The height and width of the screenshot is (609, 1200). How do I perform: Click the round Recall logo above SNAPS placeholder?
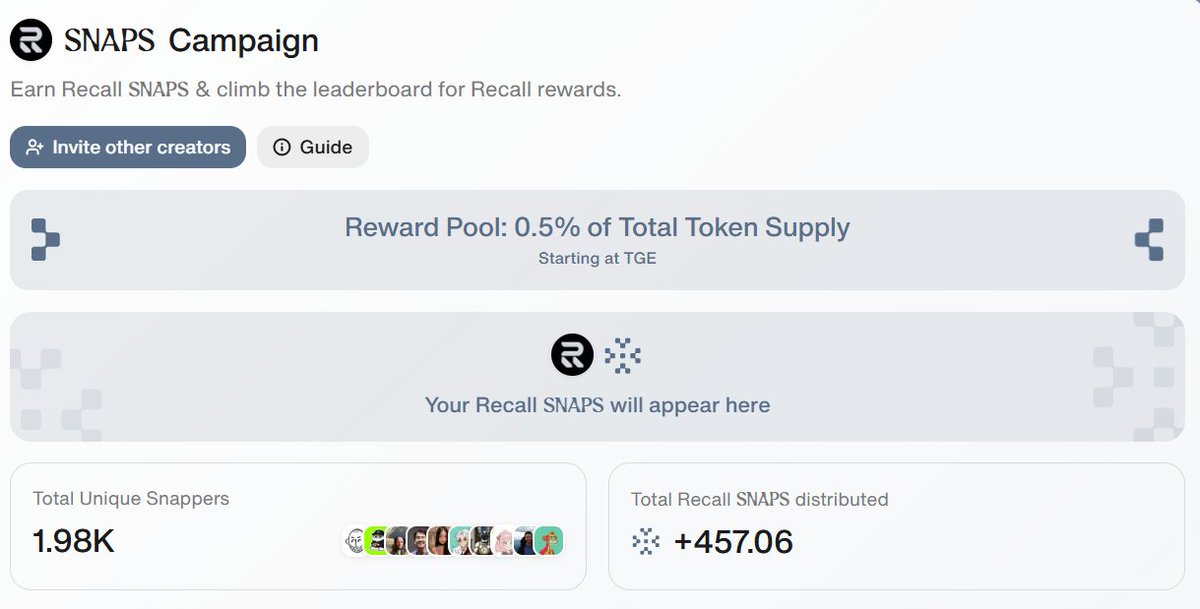(572, 355)
